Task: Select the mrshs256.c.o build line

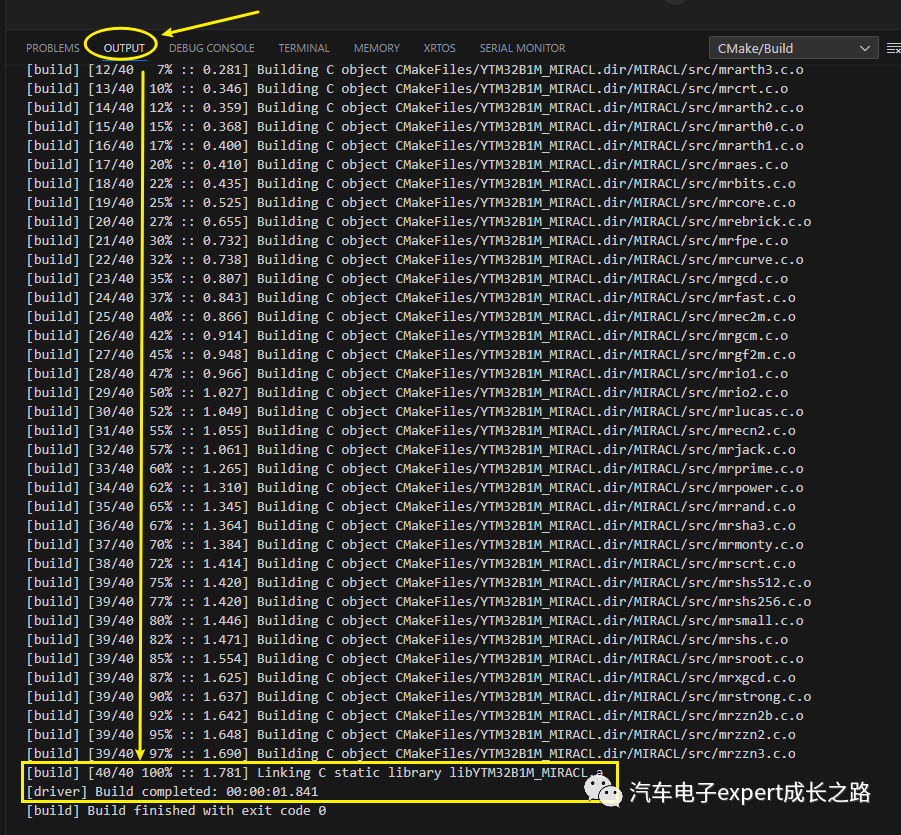Action: click(x=419, y=602)
